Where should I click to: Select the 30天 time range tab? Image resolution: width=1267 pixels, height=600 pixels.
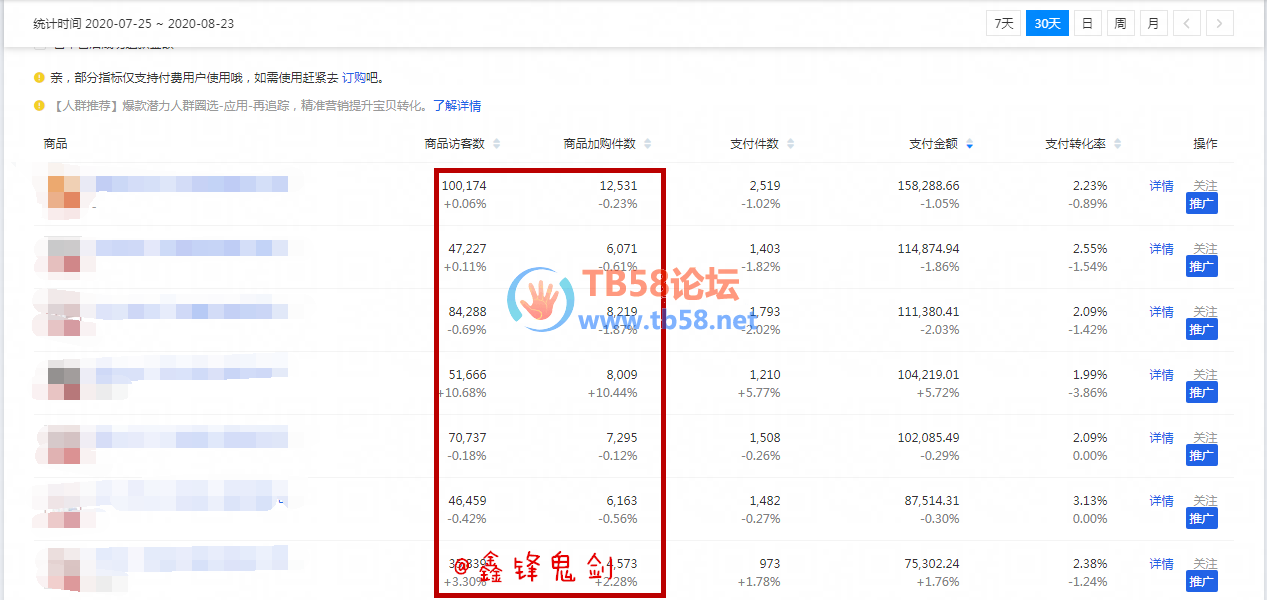[x=1047, y=23]
